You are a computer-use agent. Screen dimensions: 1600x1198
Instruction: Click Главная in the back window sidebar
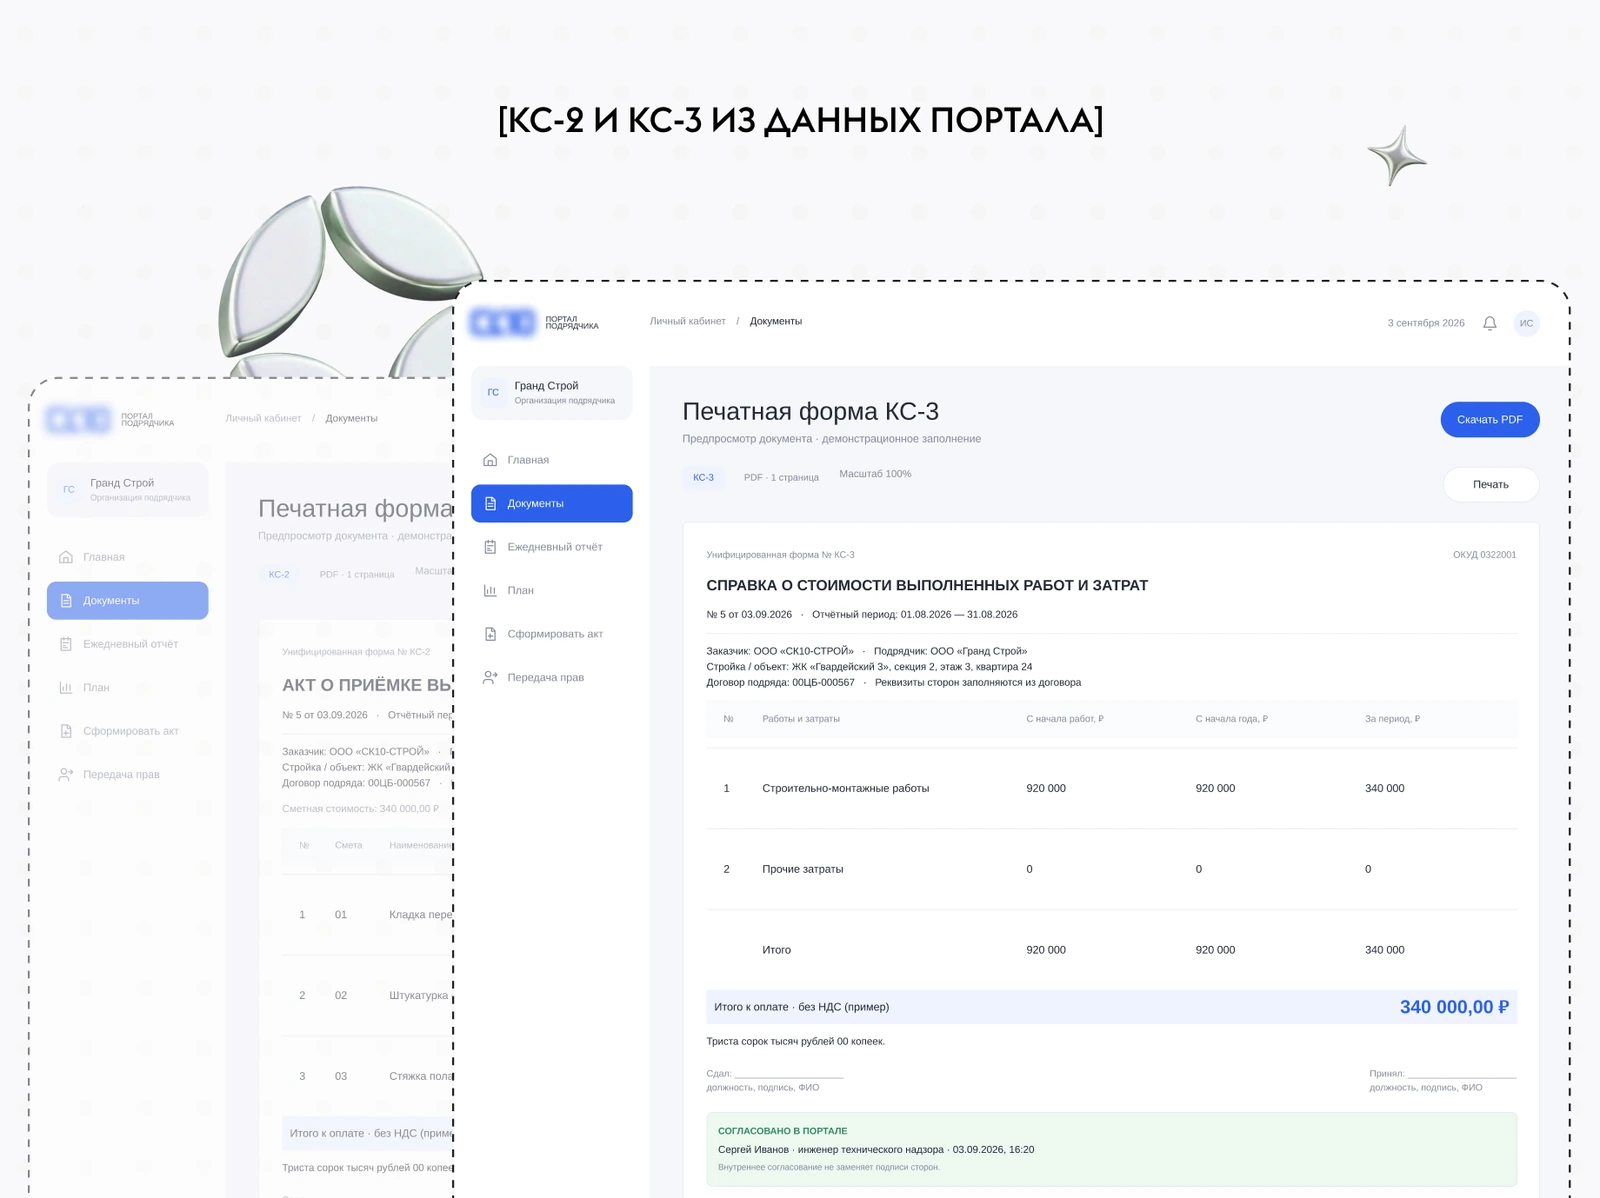[128, 557]
